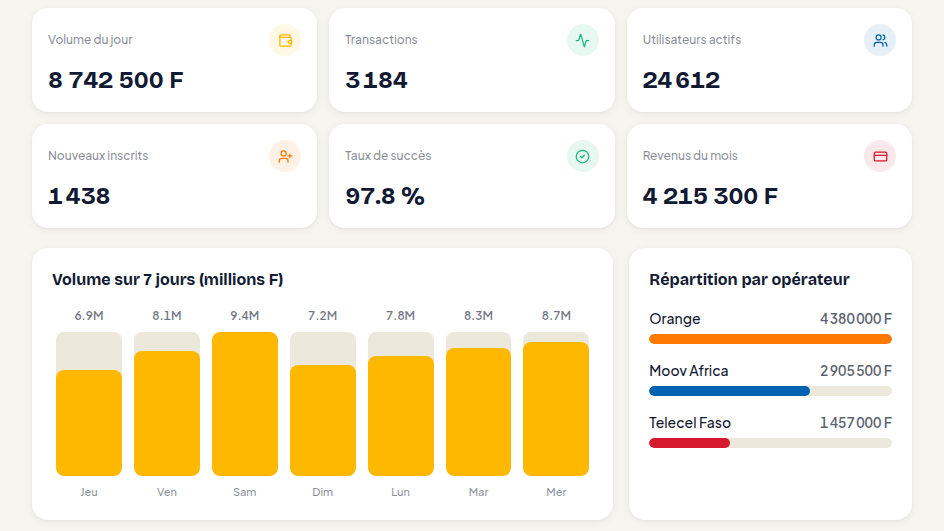This screenshot has width=944, height=531.
Task: Select the 8 742 500 F volume value
Action: [116, 80]
